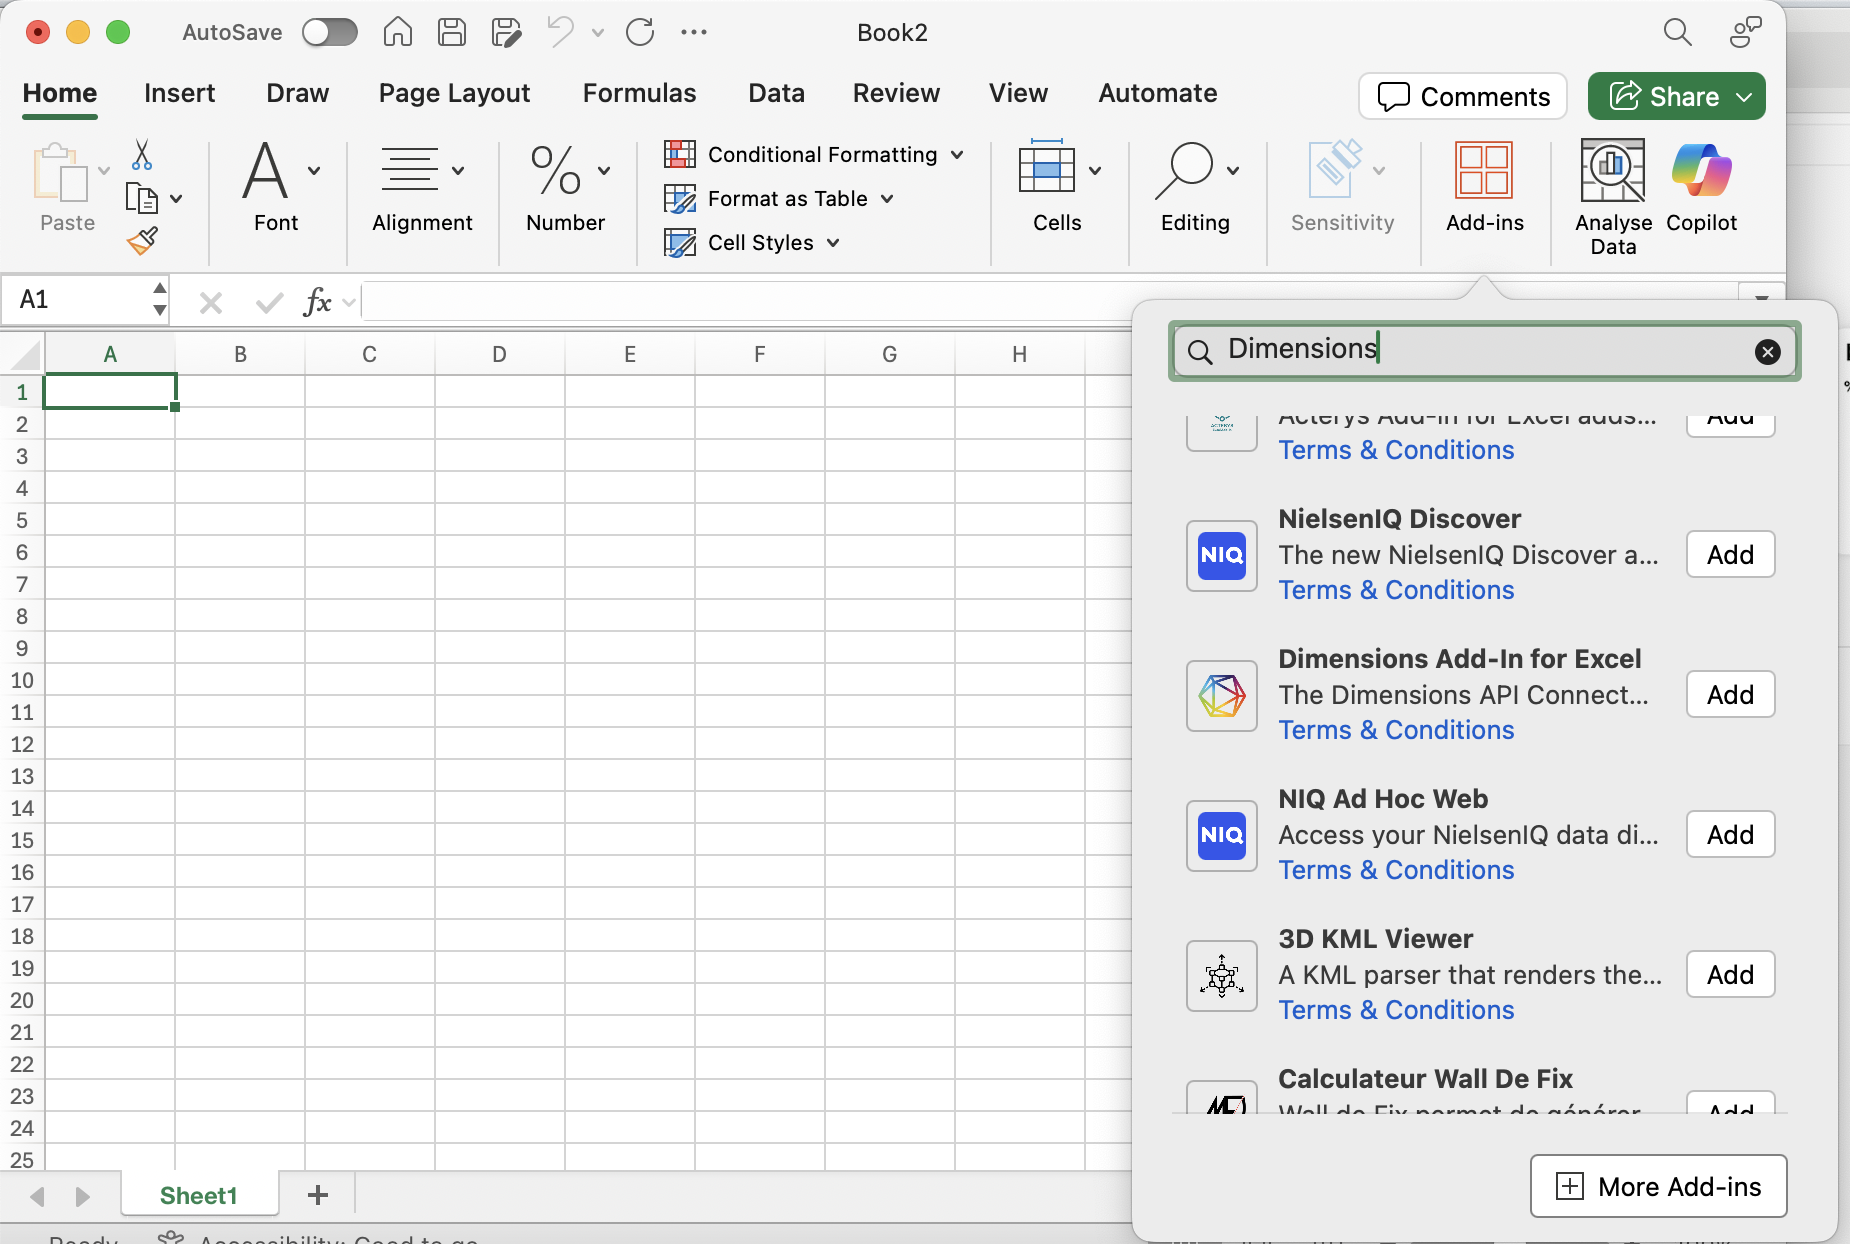Add the Dimensions Add-In for Excel
The width and height of the screenshot is (1850, 1244).
[x=1730, y=694]
